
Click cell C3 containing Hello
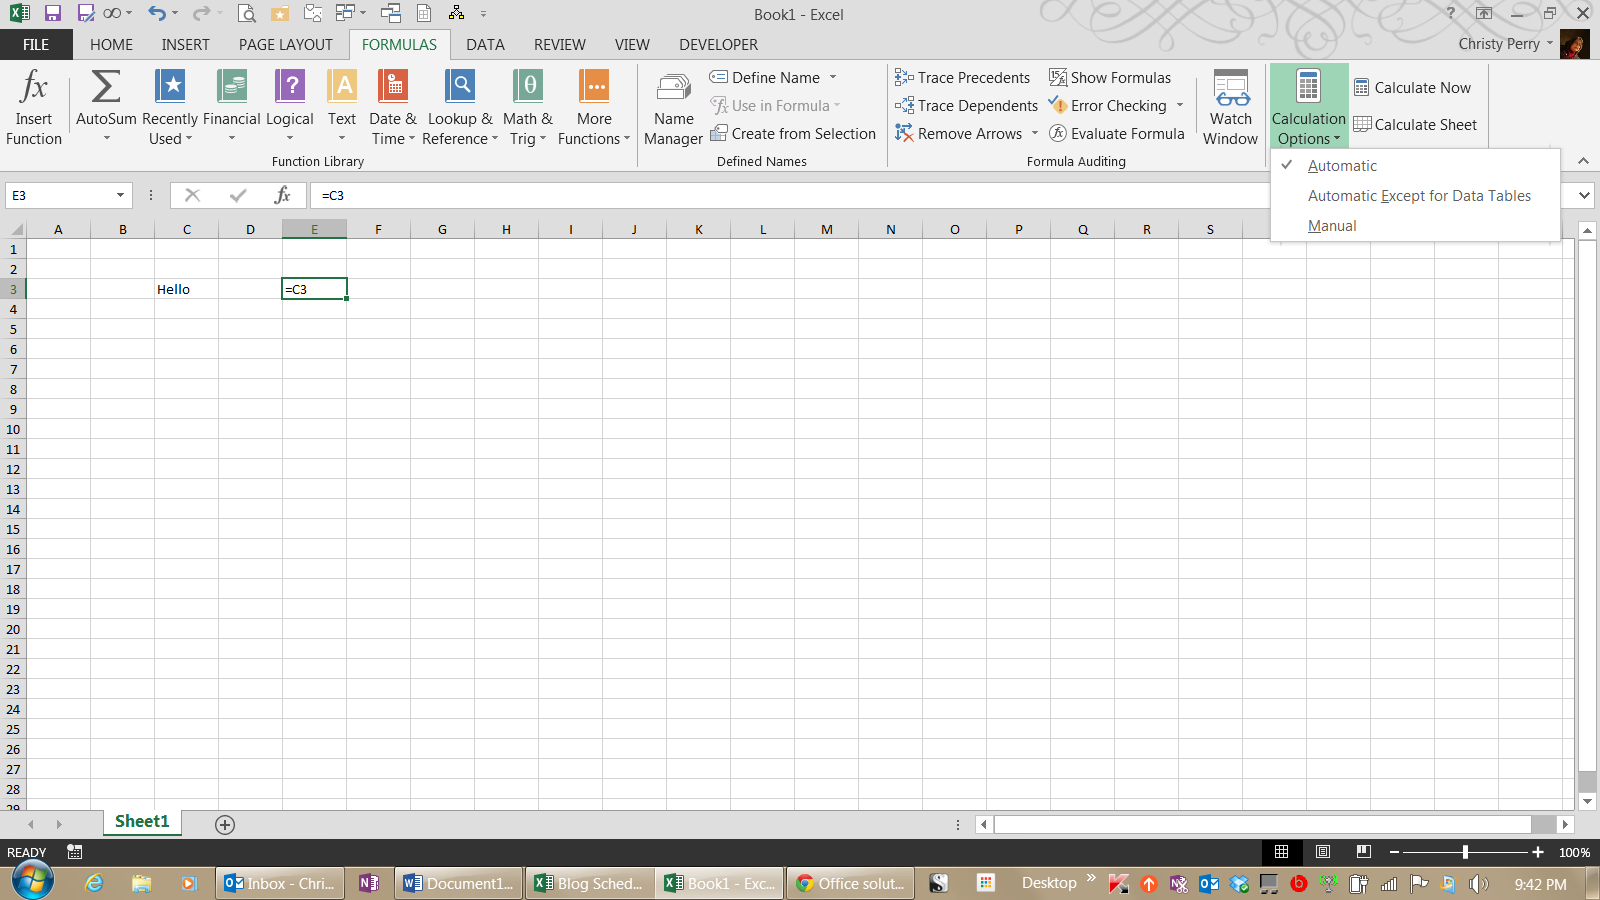click(x=186, y=289)
